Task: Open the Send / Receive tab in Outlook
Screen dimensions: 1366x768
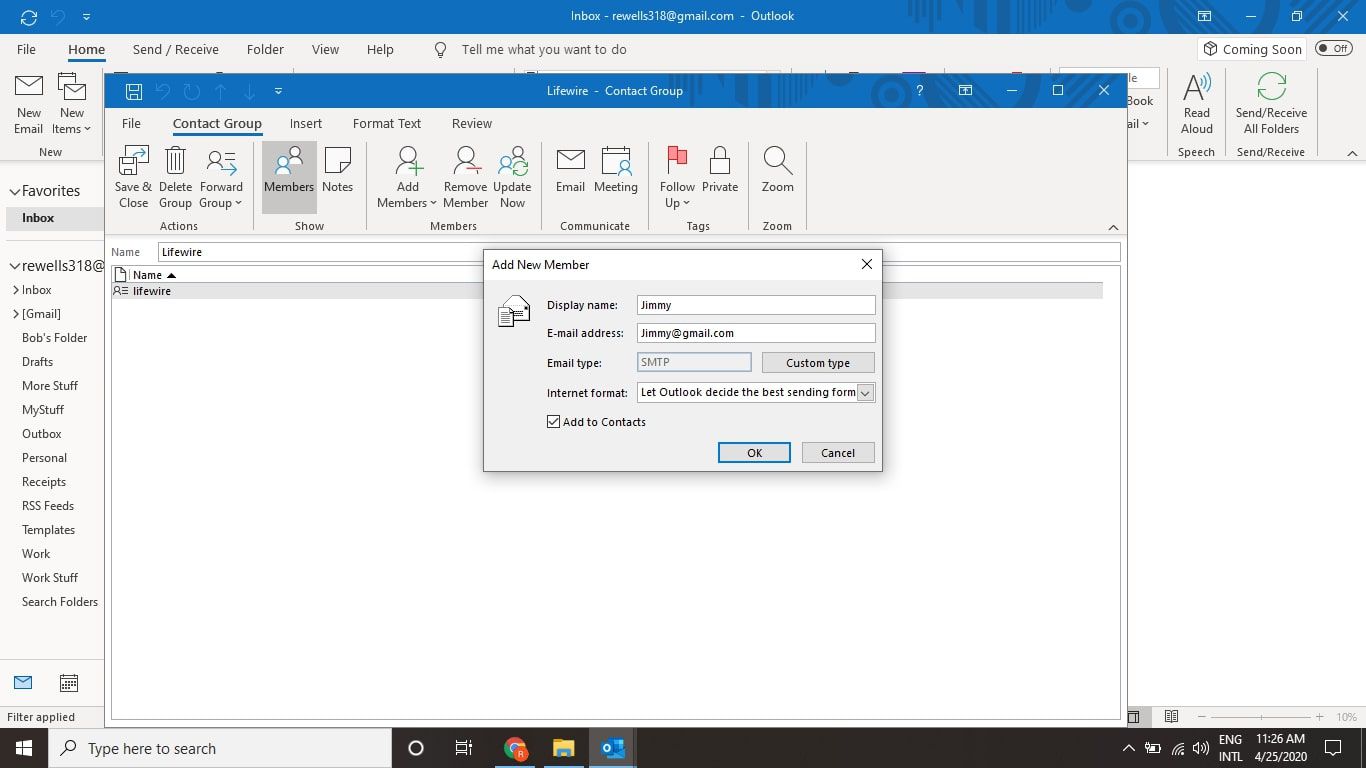Action: coord(175,49)
